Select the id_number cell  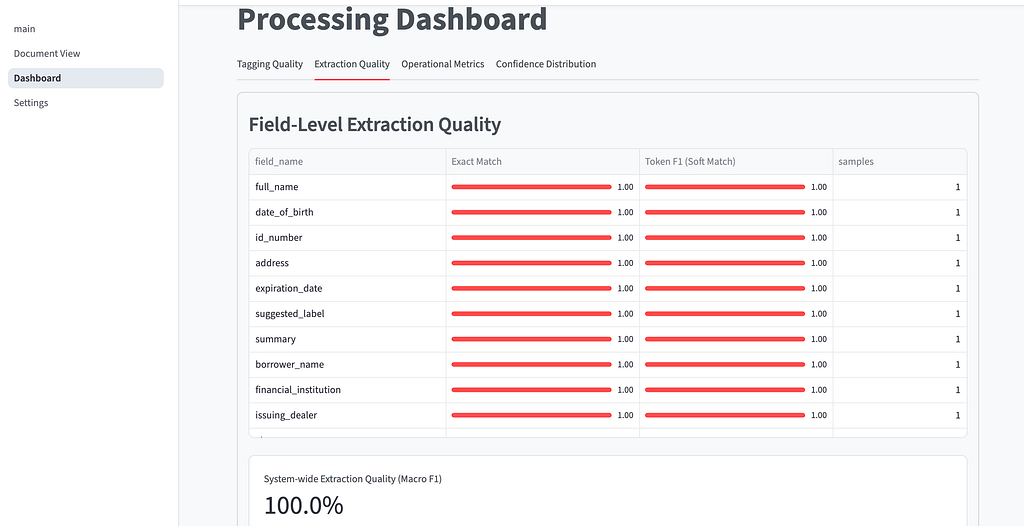pyautogui.click(x=347, y=238)
